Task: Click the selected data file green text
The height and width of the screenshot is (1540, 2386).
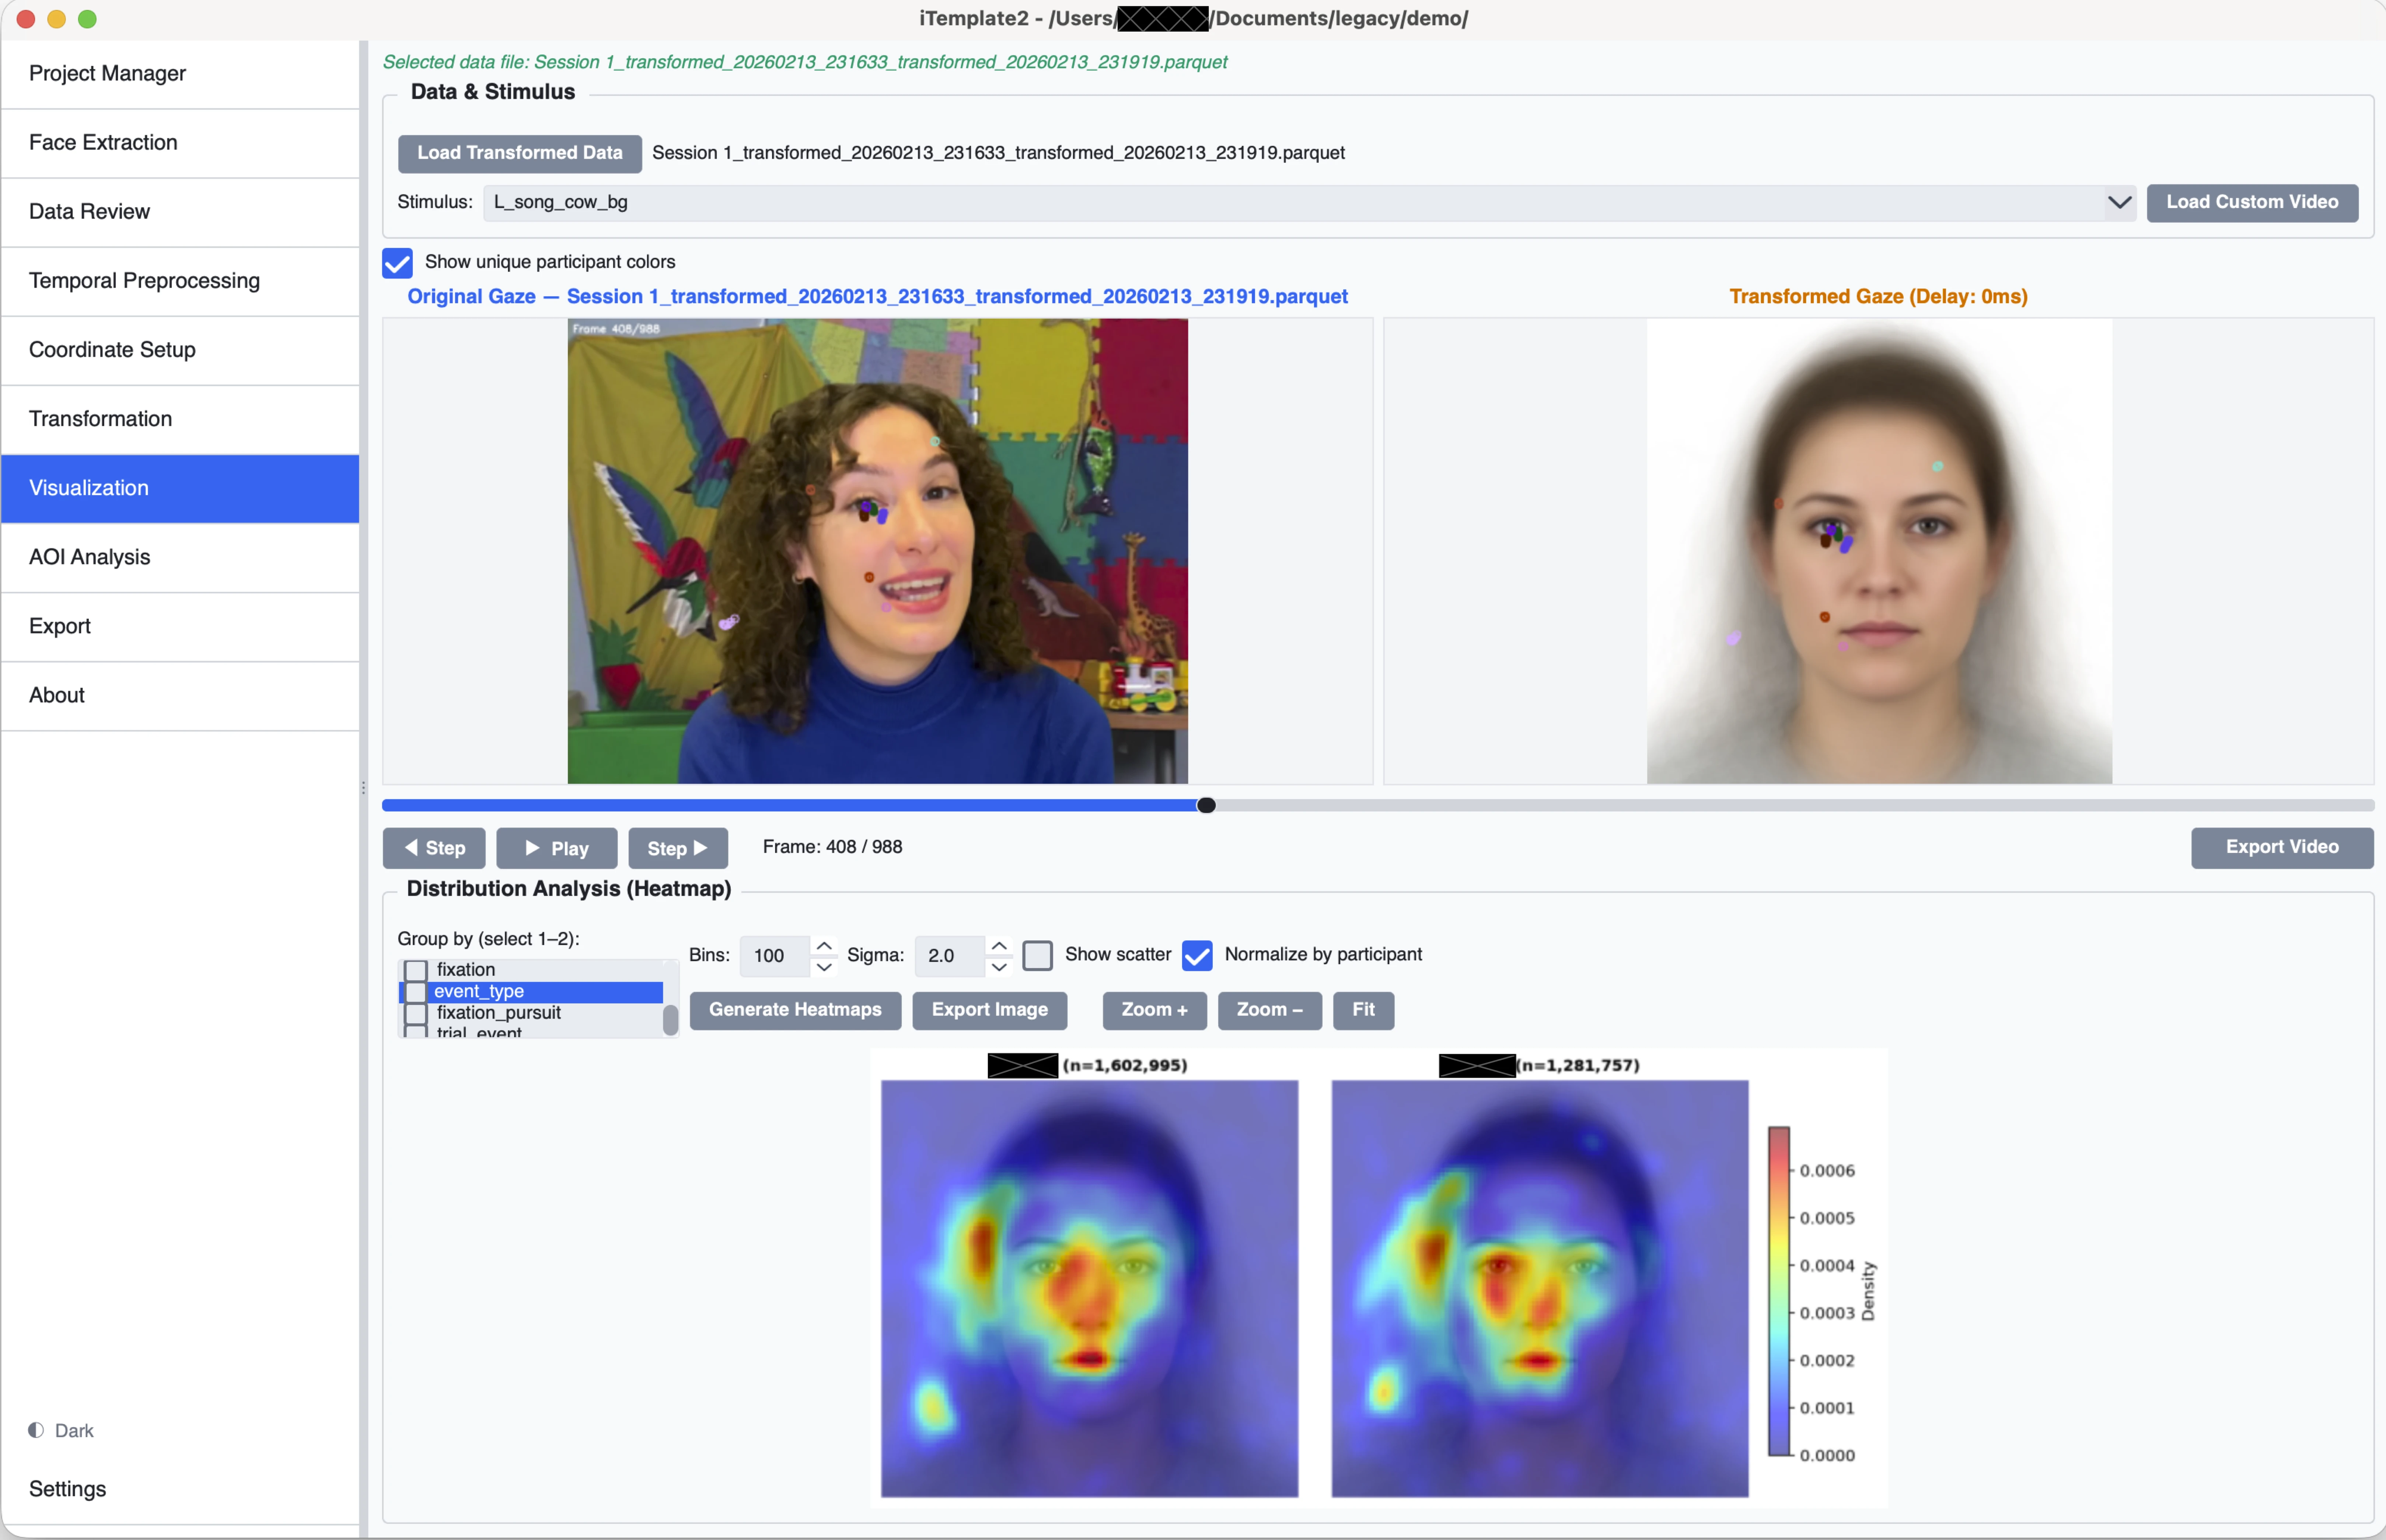Action: tap(805, 62)
